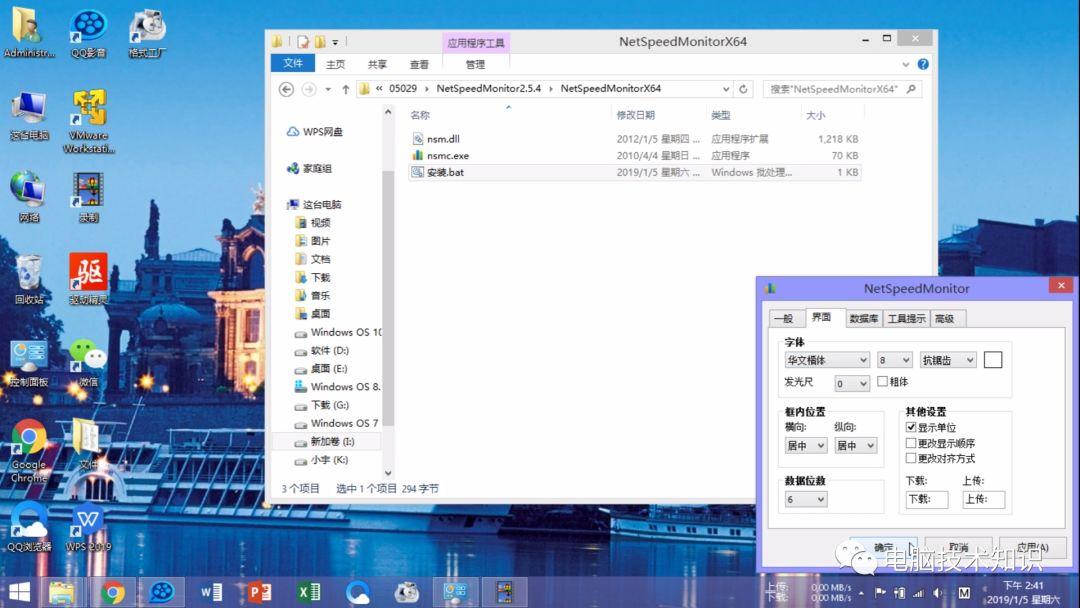This screenshot has width=1080, height=608.
Task: Click the Explorer search box
Action: 842,89
